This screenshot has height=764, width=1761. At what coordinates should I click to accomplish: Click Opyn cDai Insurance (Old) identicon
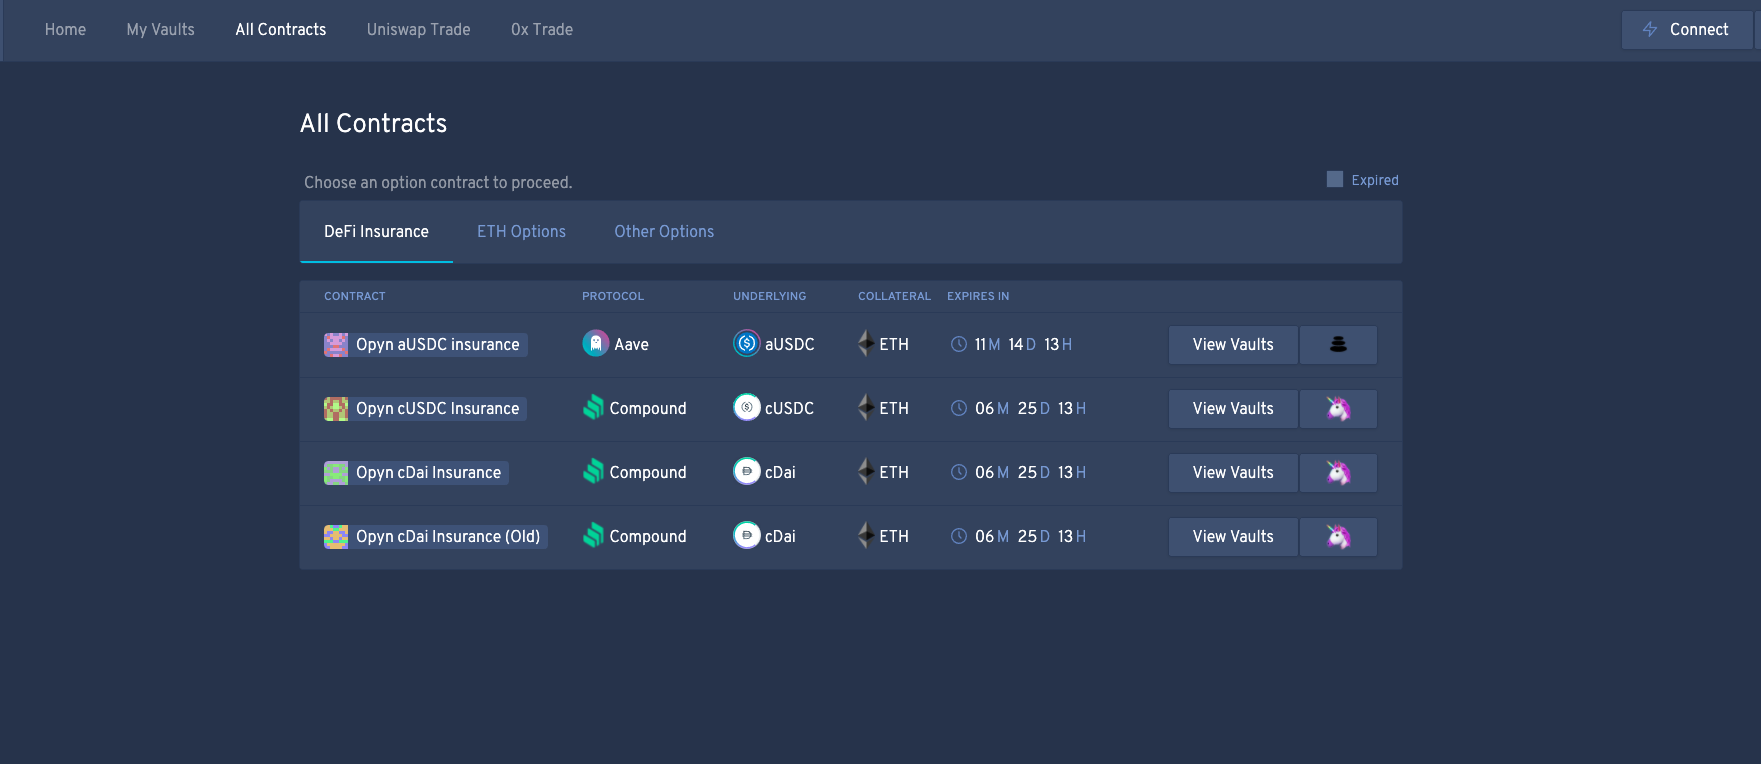click(336, 537)
